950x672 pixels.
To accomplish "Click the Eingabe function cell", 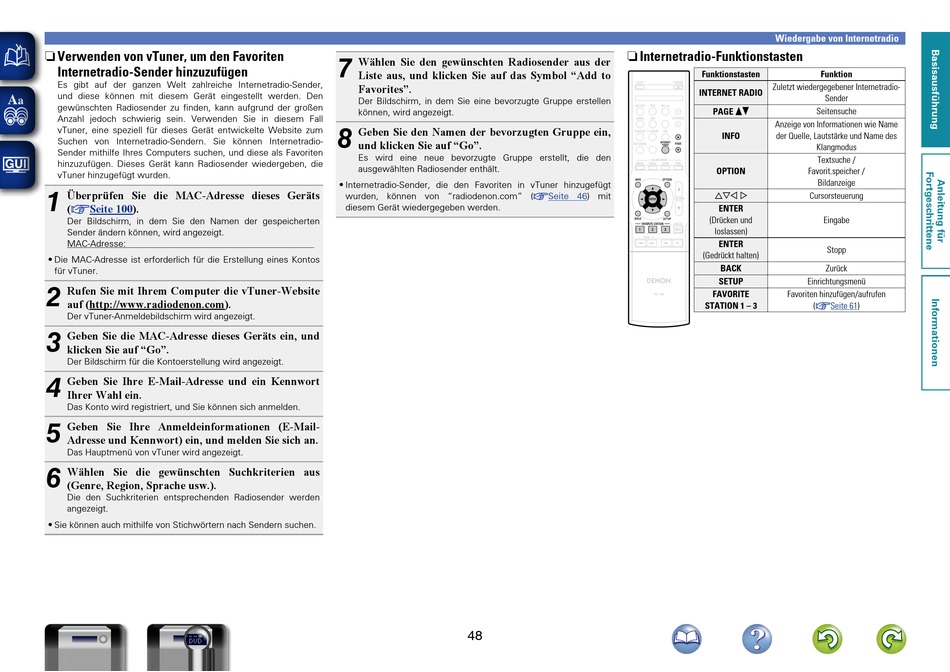I will tap(836, 220).
